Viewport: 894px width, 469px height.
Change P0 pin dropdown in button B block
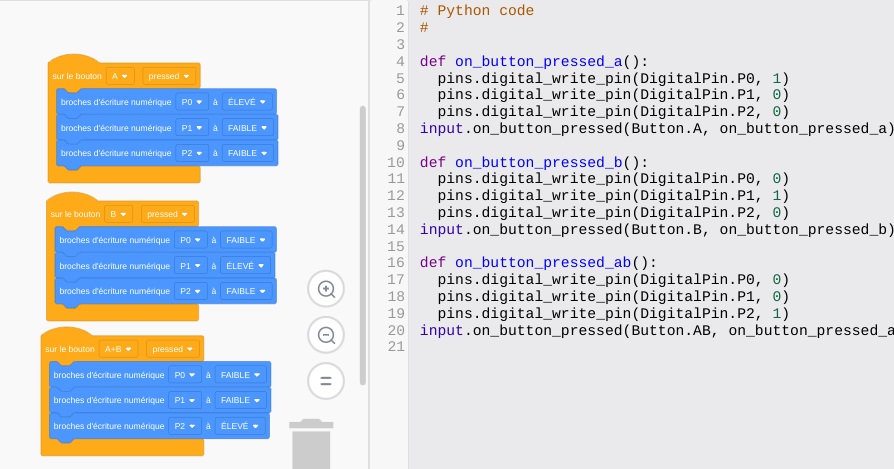pos(190,240)
